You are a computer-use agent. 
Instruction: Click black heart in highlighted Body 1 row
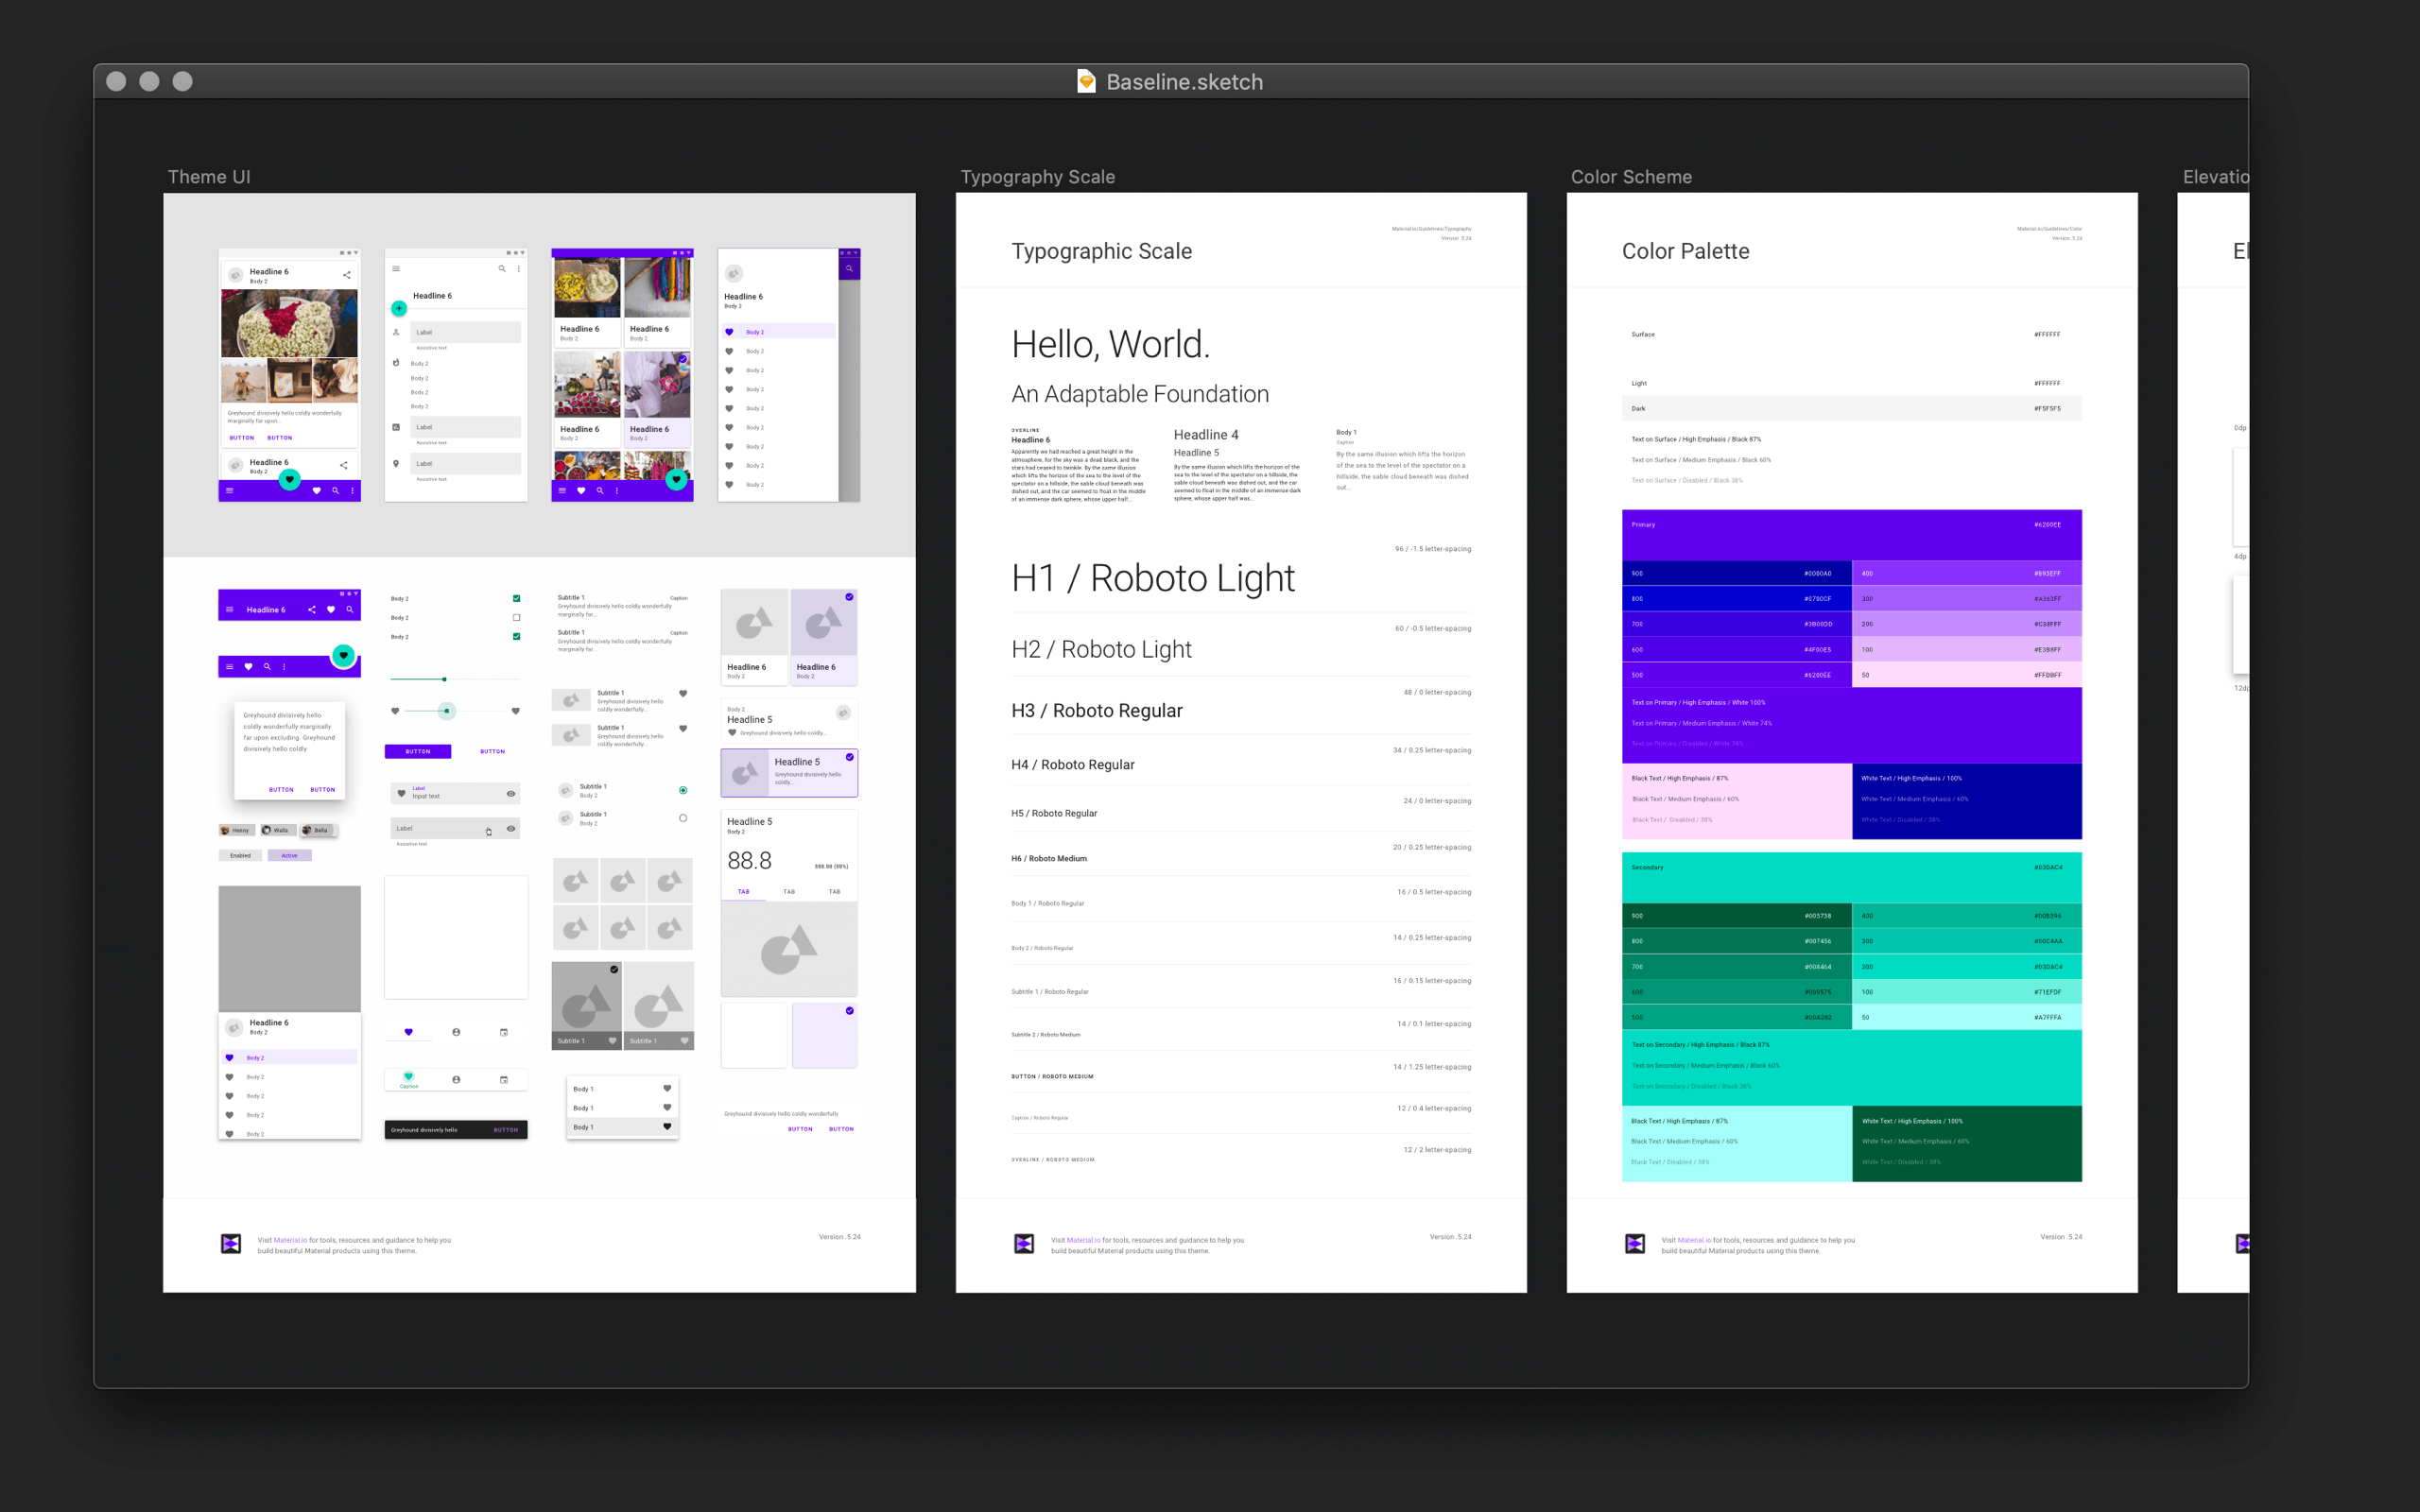click(667, 1127)
